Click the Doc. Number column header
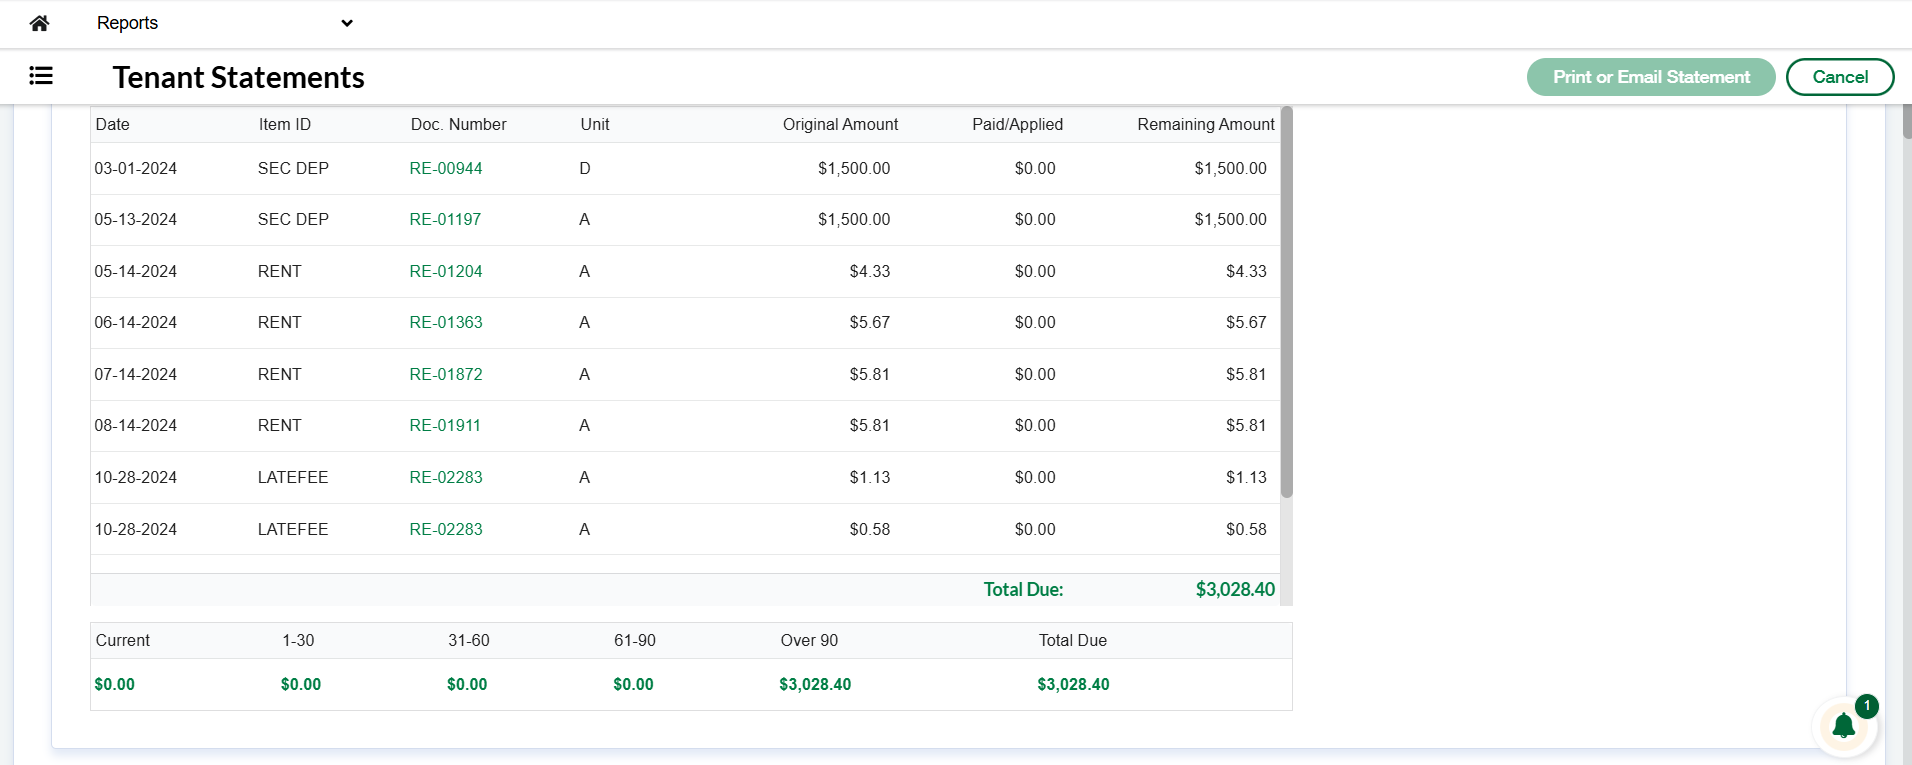This screenshot has width=1912, height=765. (459, 124)
